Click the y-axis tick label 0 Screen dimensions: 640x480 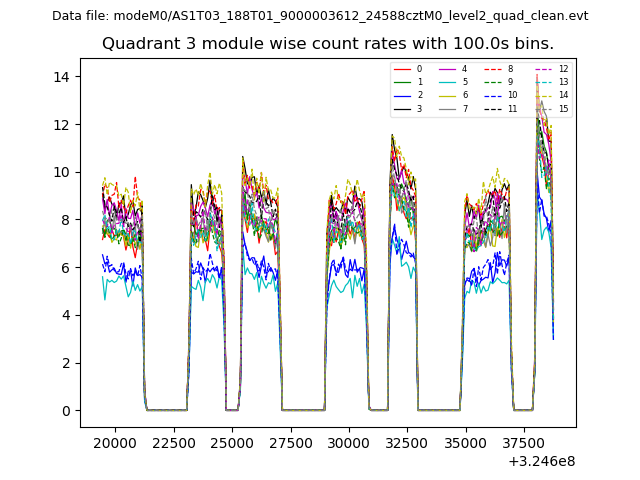click(65, 411)
